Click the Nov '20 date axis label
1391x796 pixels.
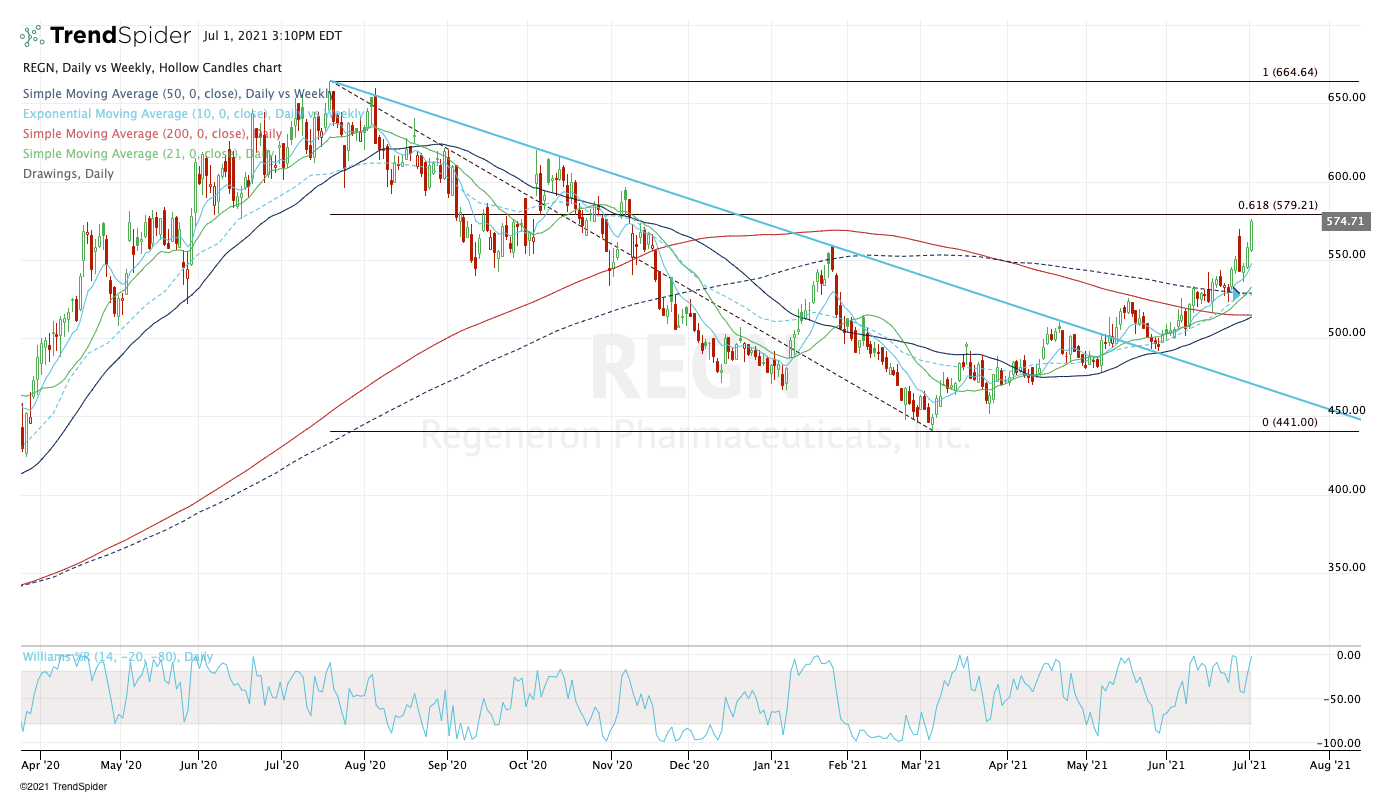point(611,765)
